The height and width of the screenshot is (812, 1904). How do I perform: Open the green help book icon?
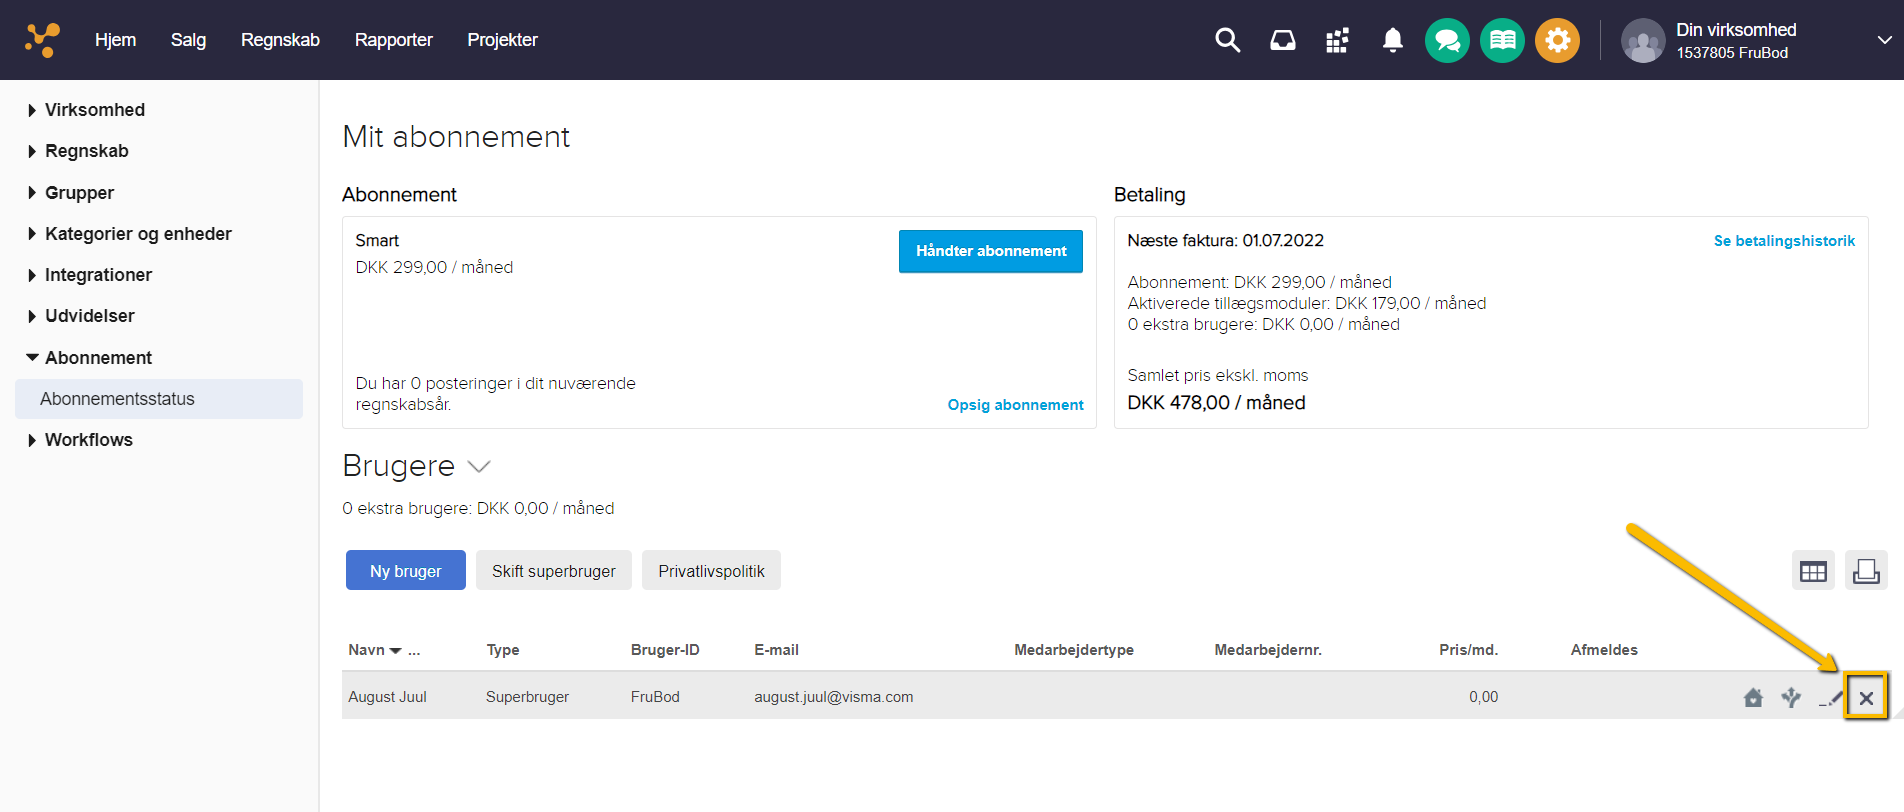pyautogui.click(x=1502, y=41)
